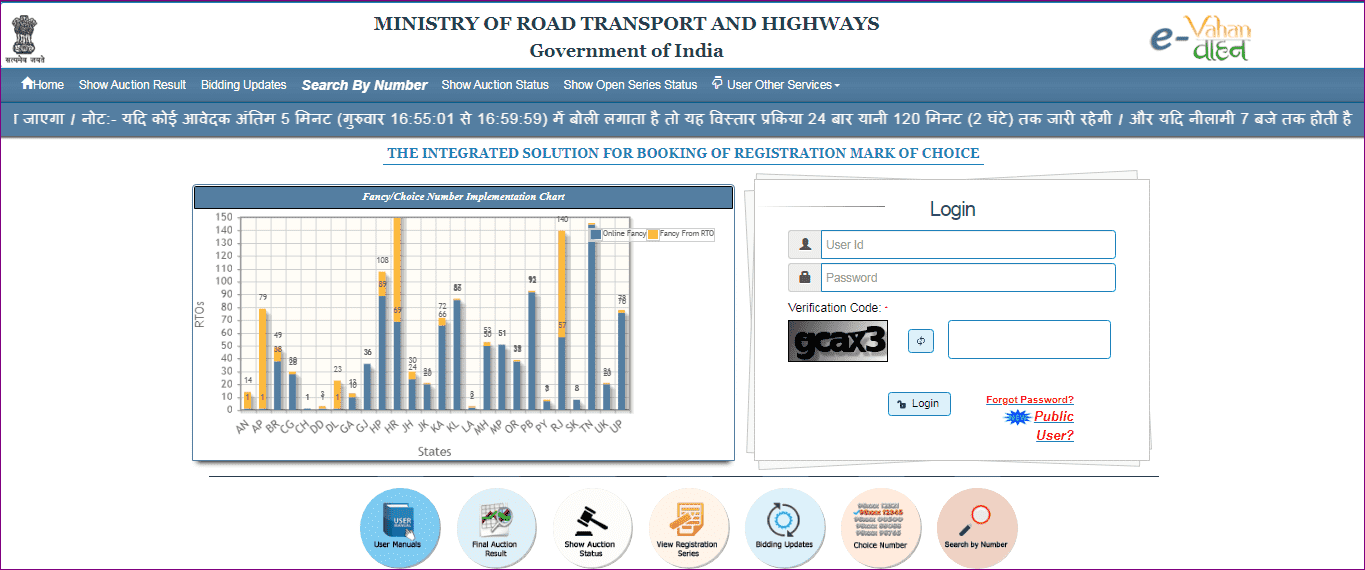Open View Registration Series icon

point(688,528)
